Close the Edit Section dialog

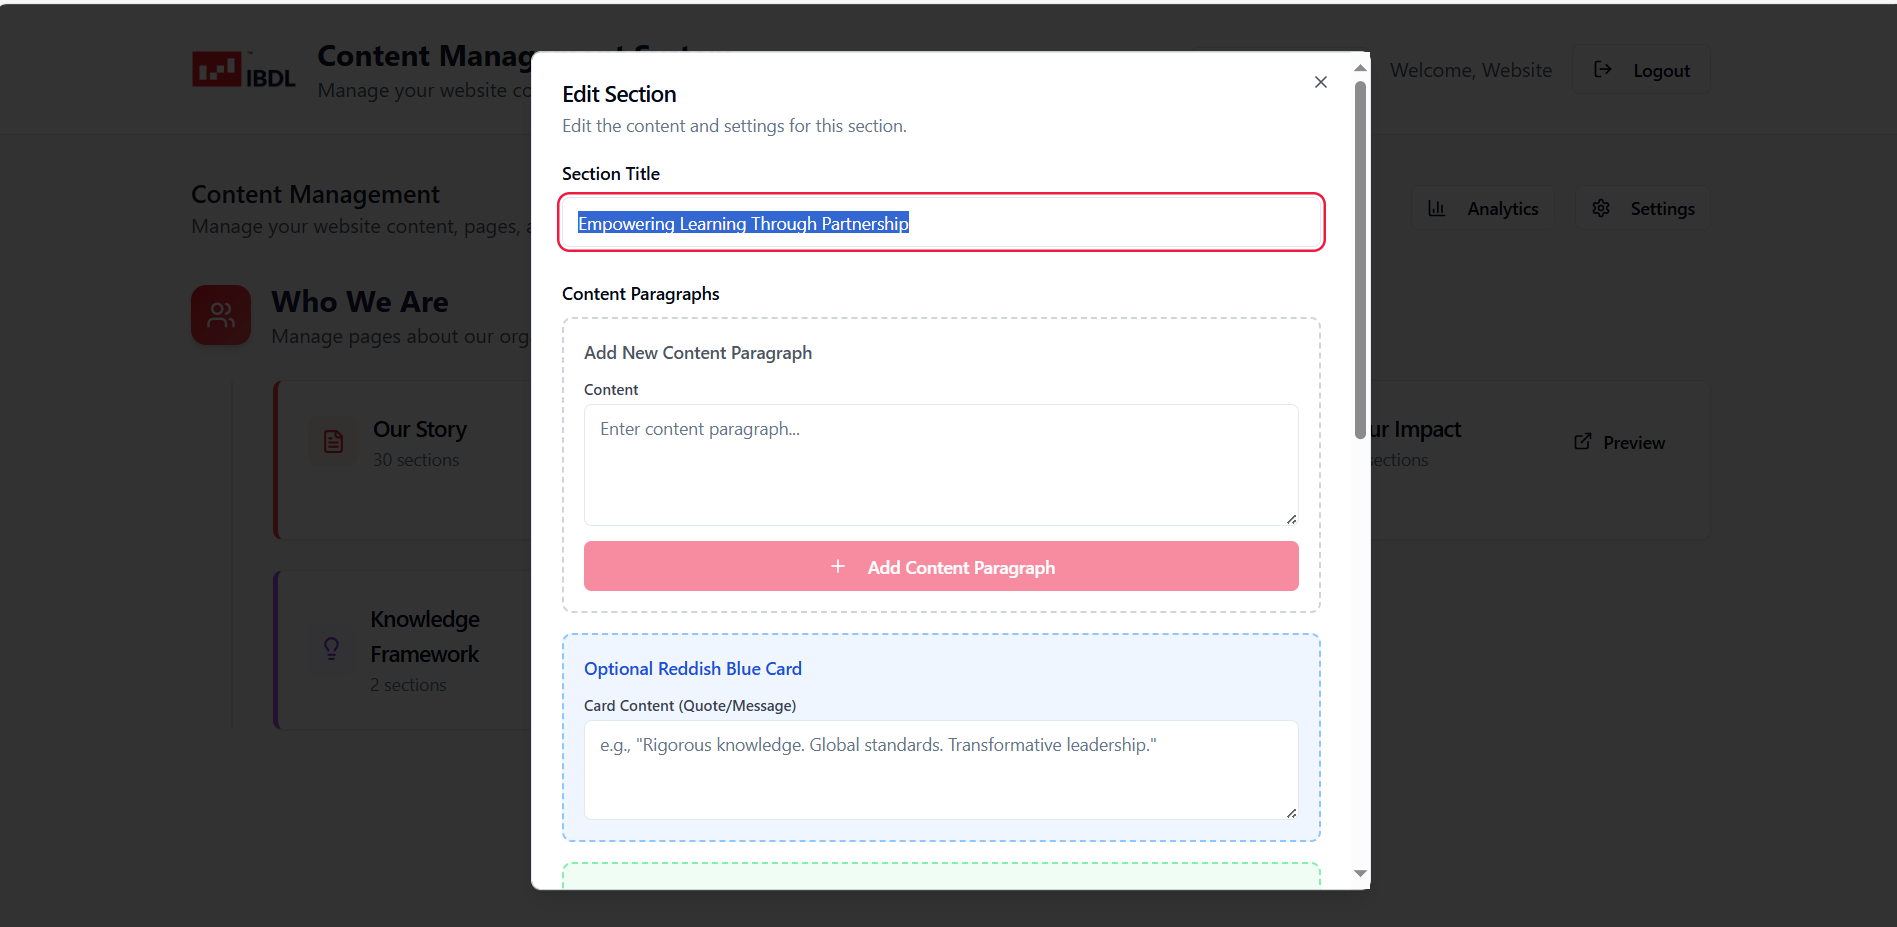[x=1320, y=82]
